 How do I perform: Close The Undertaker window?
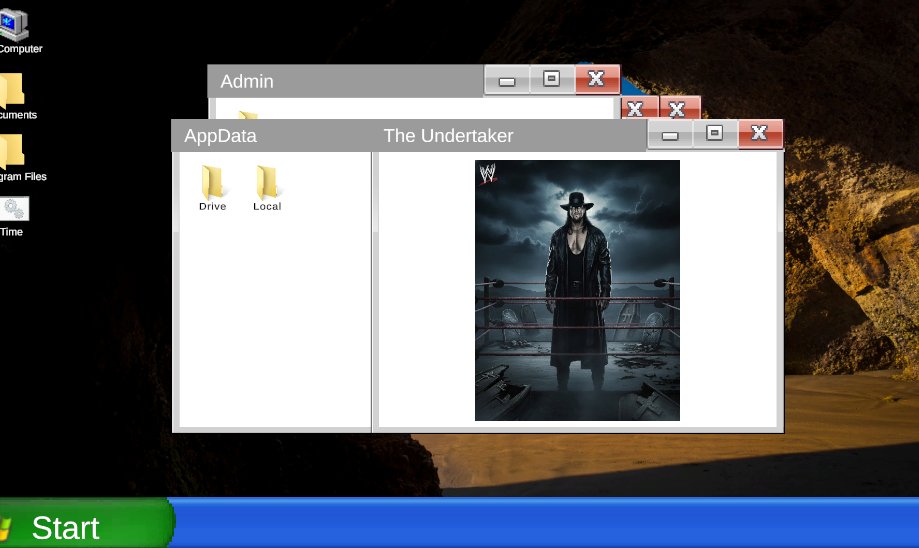click(760, 134)
